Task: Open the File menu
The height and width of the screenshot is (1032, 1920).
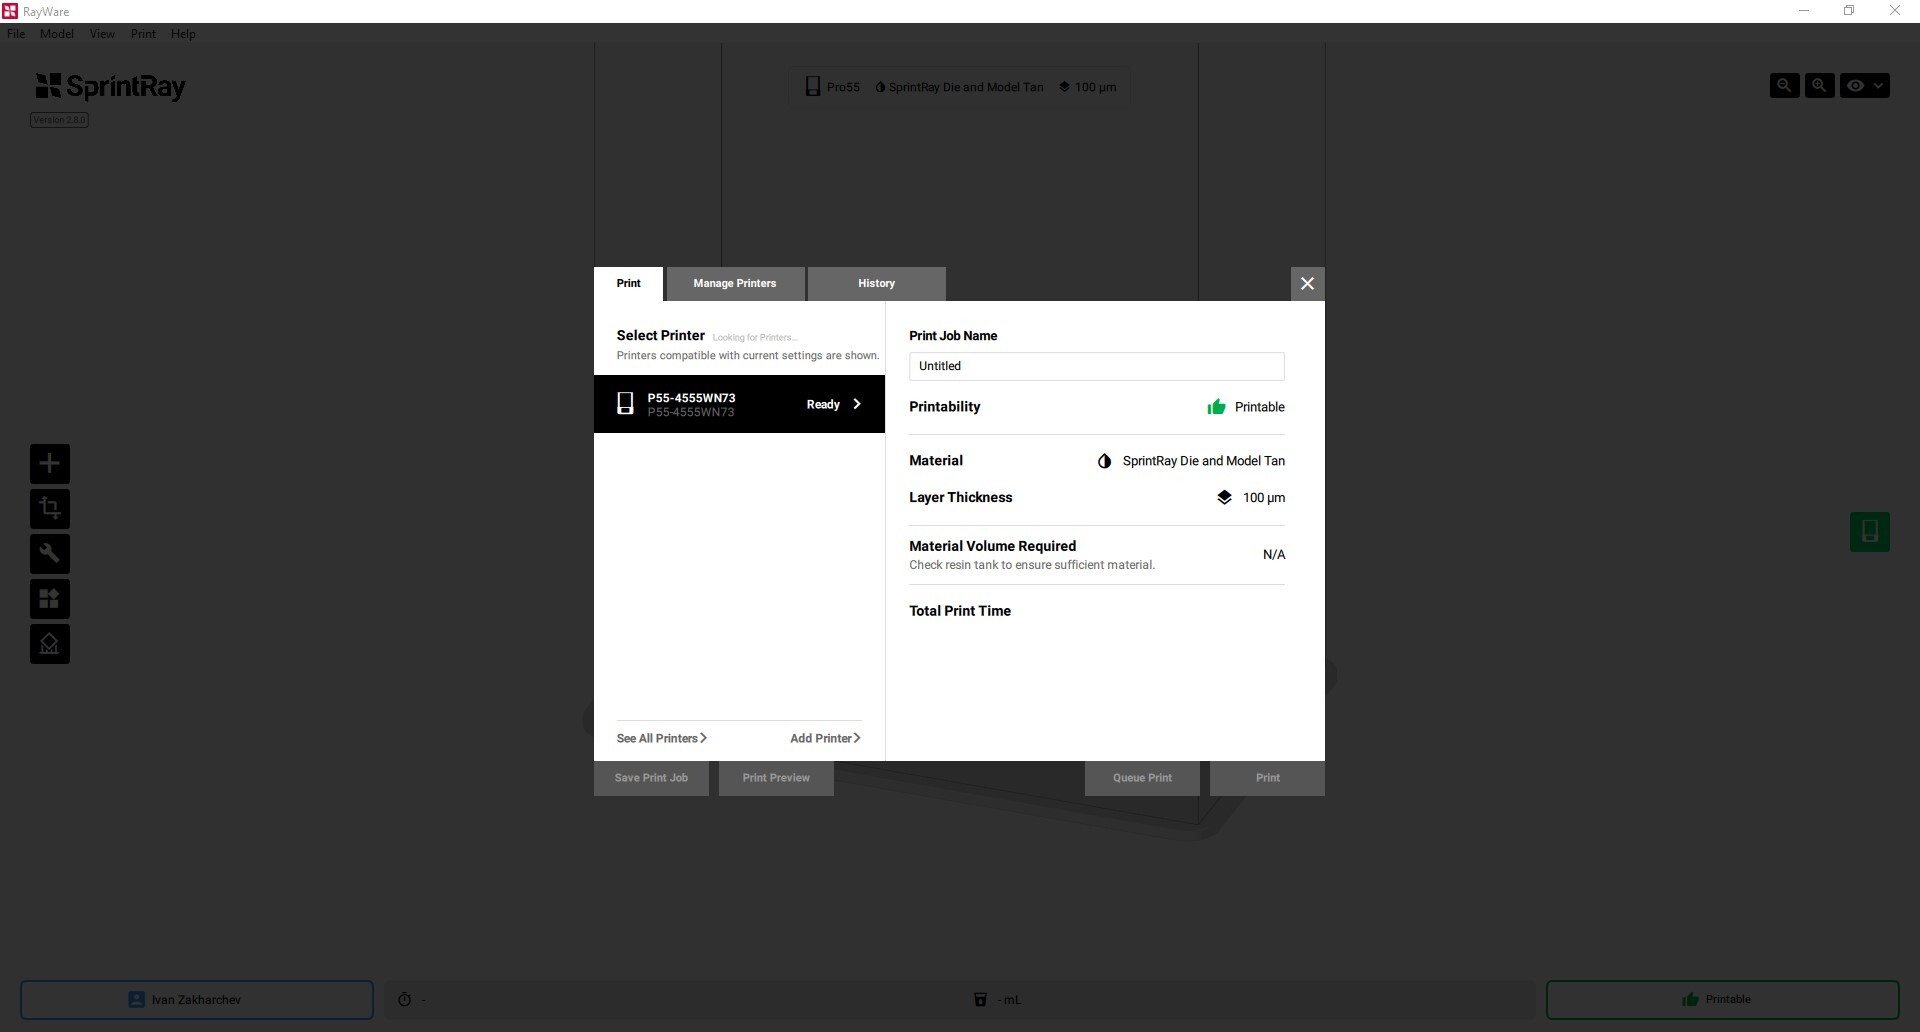Action: coord(16,34)
